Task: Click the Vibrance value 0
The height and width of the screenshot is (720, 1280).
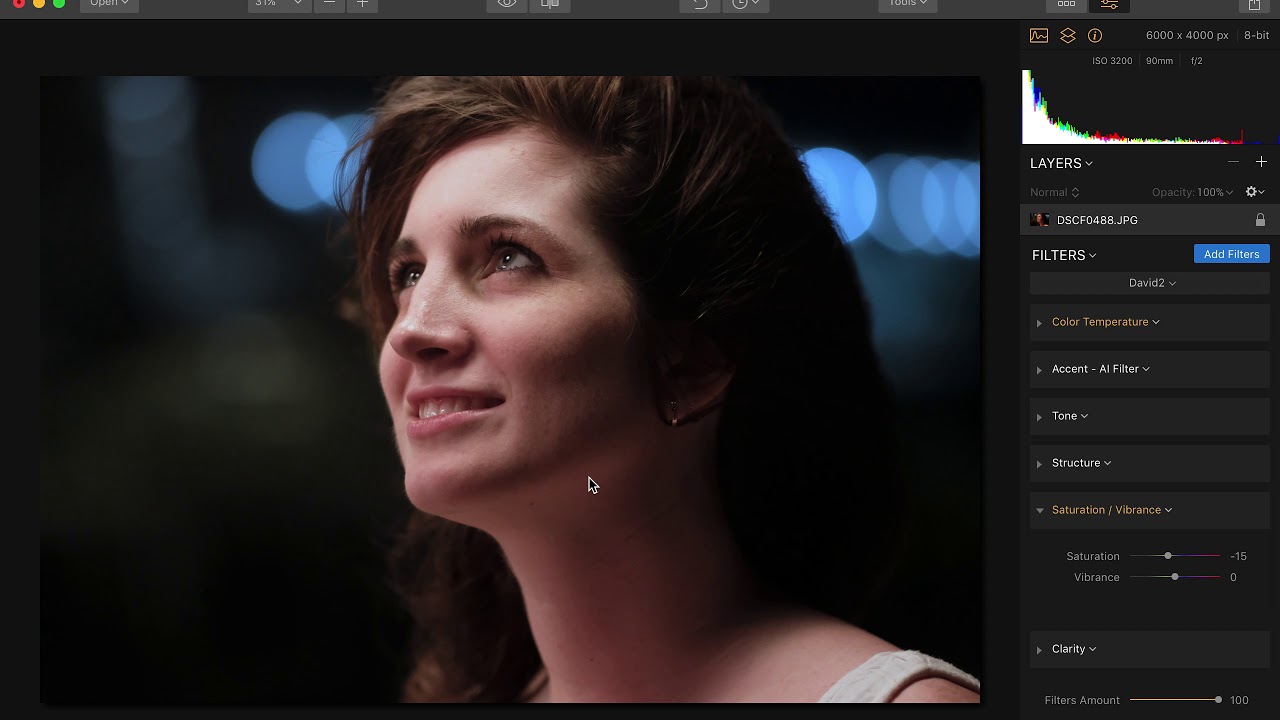Action: [x=1233, y=577]
